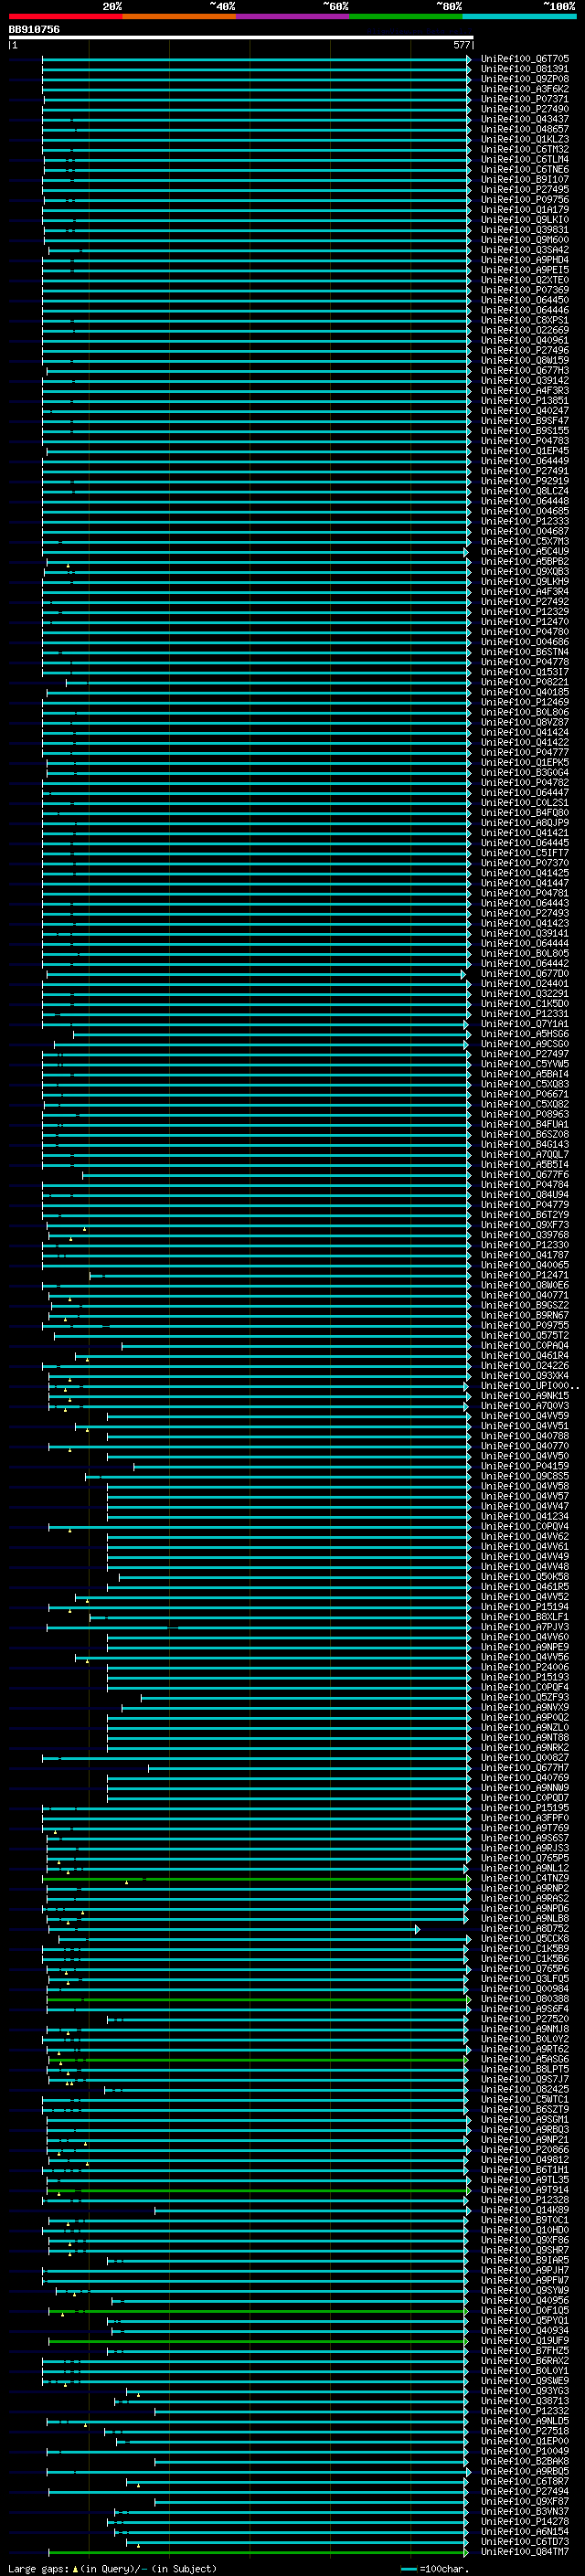This screenshot has height=2576, width=585.
Task: Select label UniRef100_P92919
Action: tap(525, 481)
